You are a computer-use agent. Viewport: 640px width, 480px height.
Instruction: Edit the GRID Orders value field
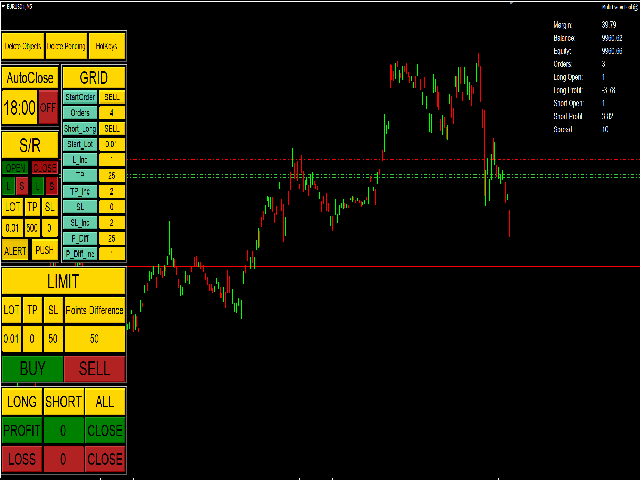click(x=111, y=113)
